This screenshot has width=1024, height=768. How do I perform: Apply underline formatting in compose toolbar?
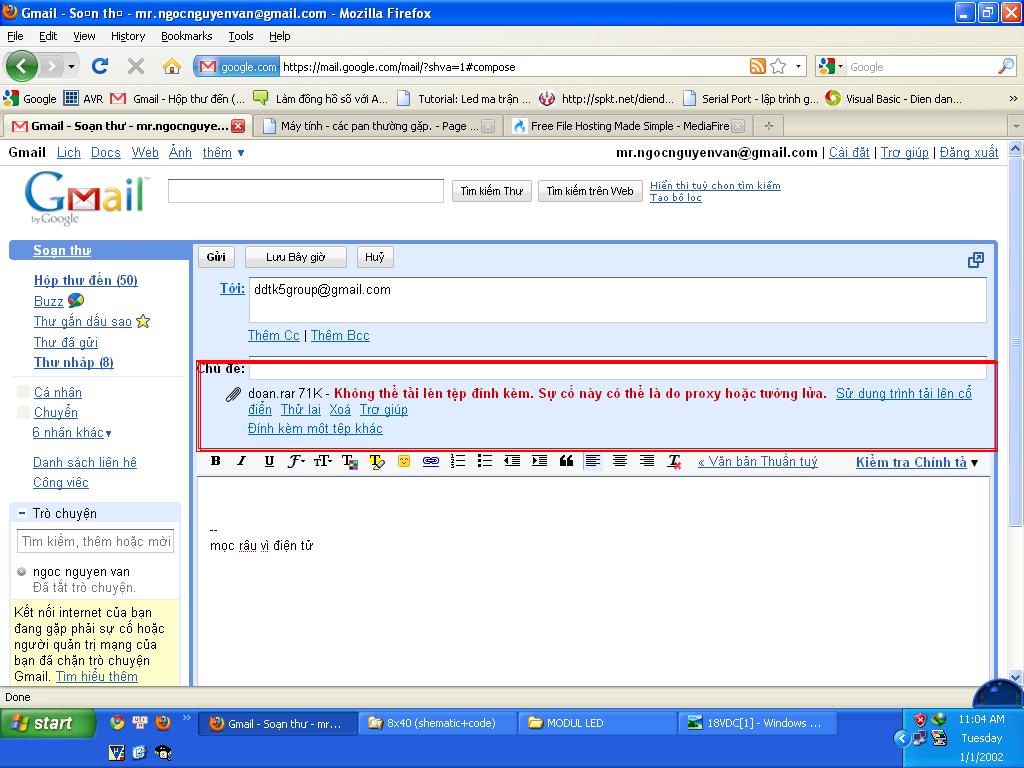tap(269, 461)
